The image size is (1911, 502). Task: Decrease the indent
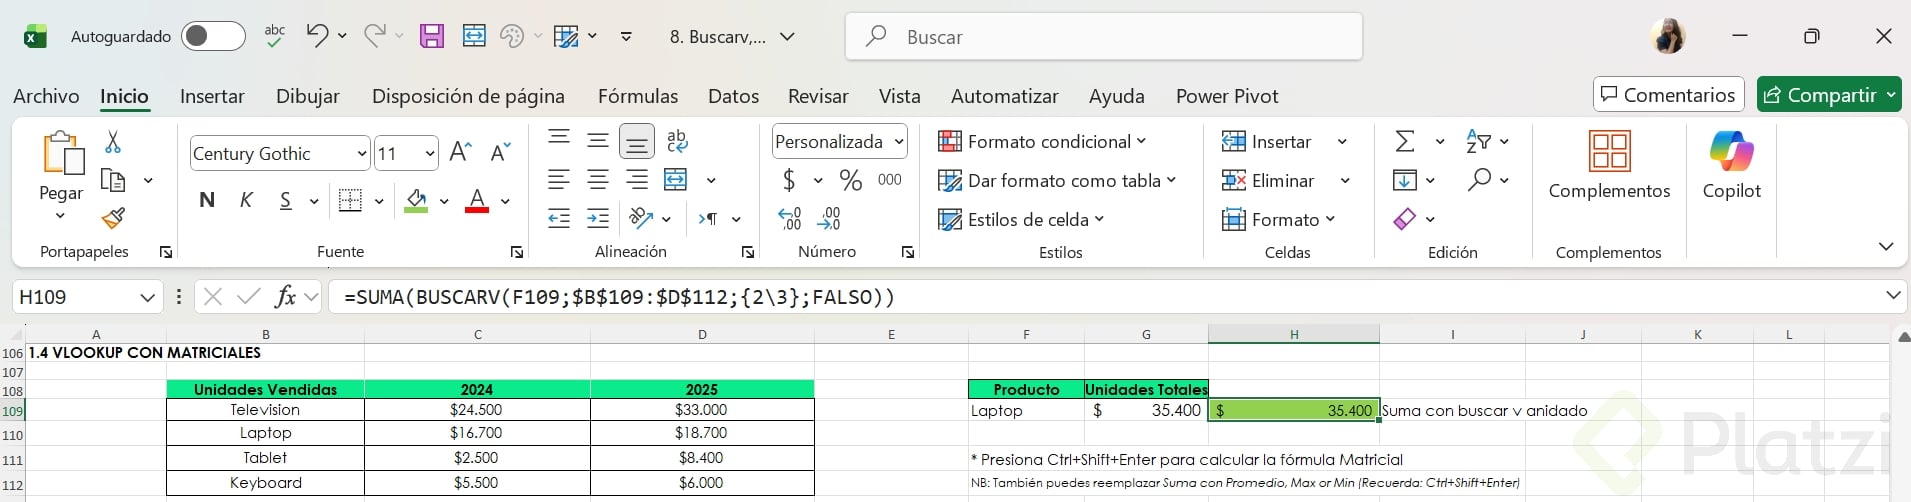[x=559, y=218]
